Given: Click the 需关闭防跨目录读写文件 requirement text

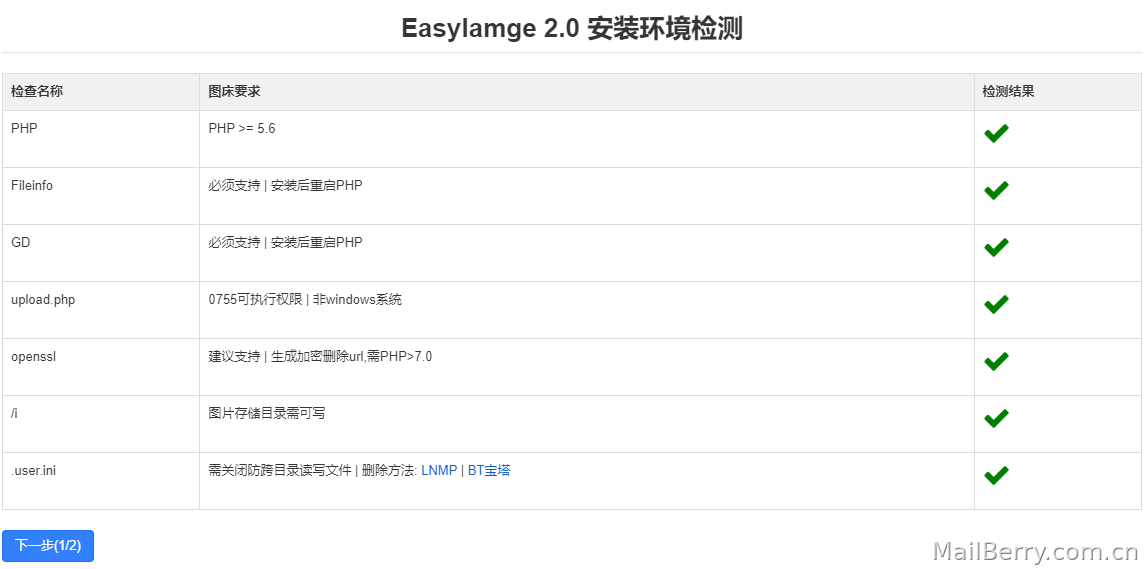Looking at the screenshot, I should [x=280, y=470].
